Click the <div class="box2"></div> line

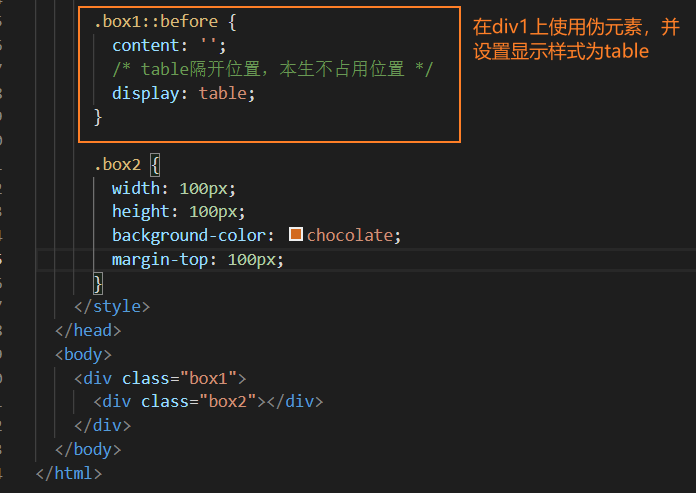pyautogui.click(x=208, y=402)
